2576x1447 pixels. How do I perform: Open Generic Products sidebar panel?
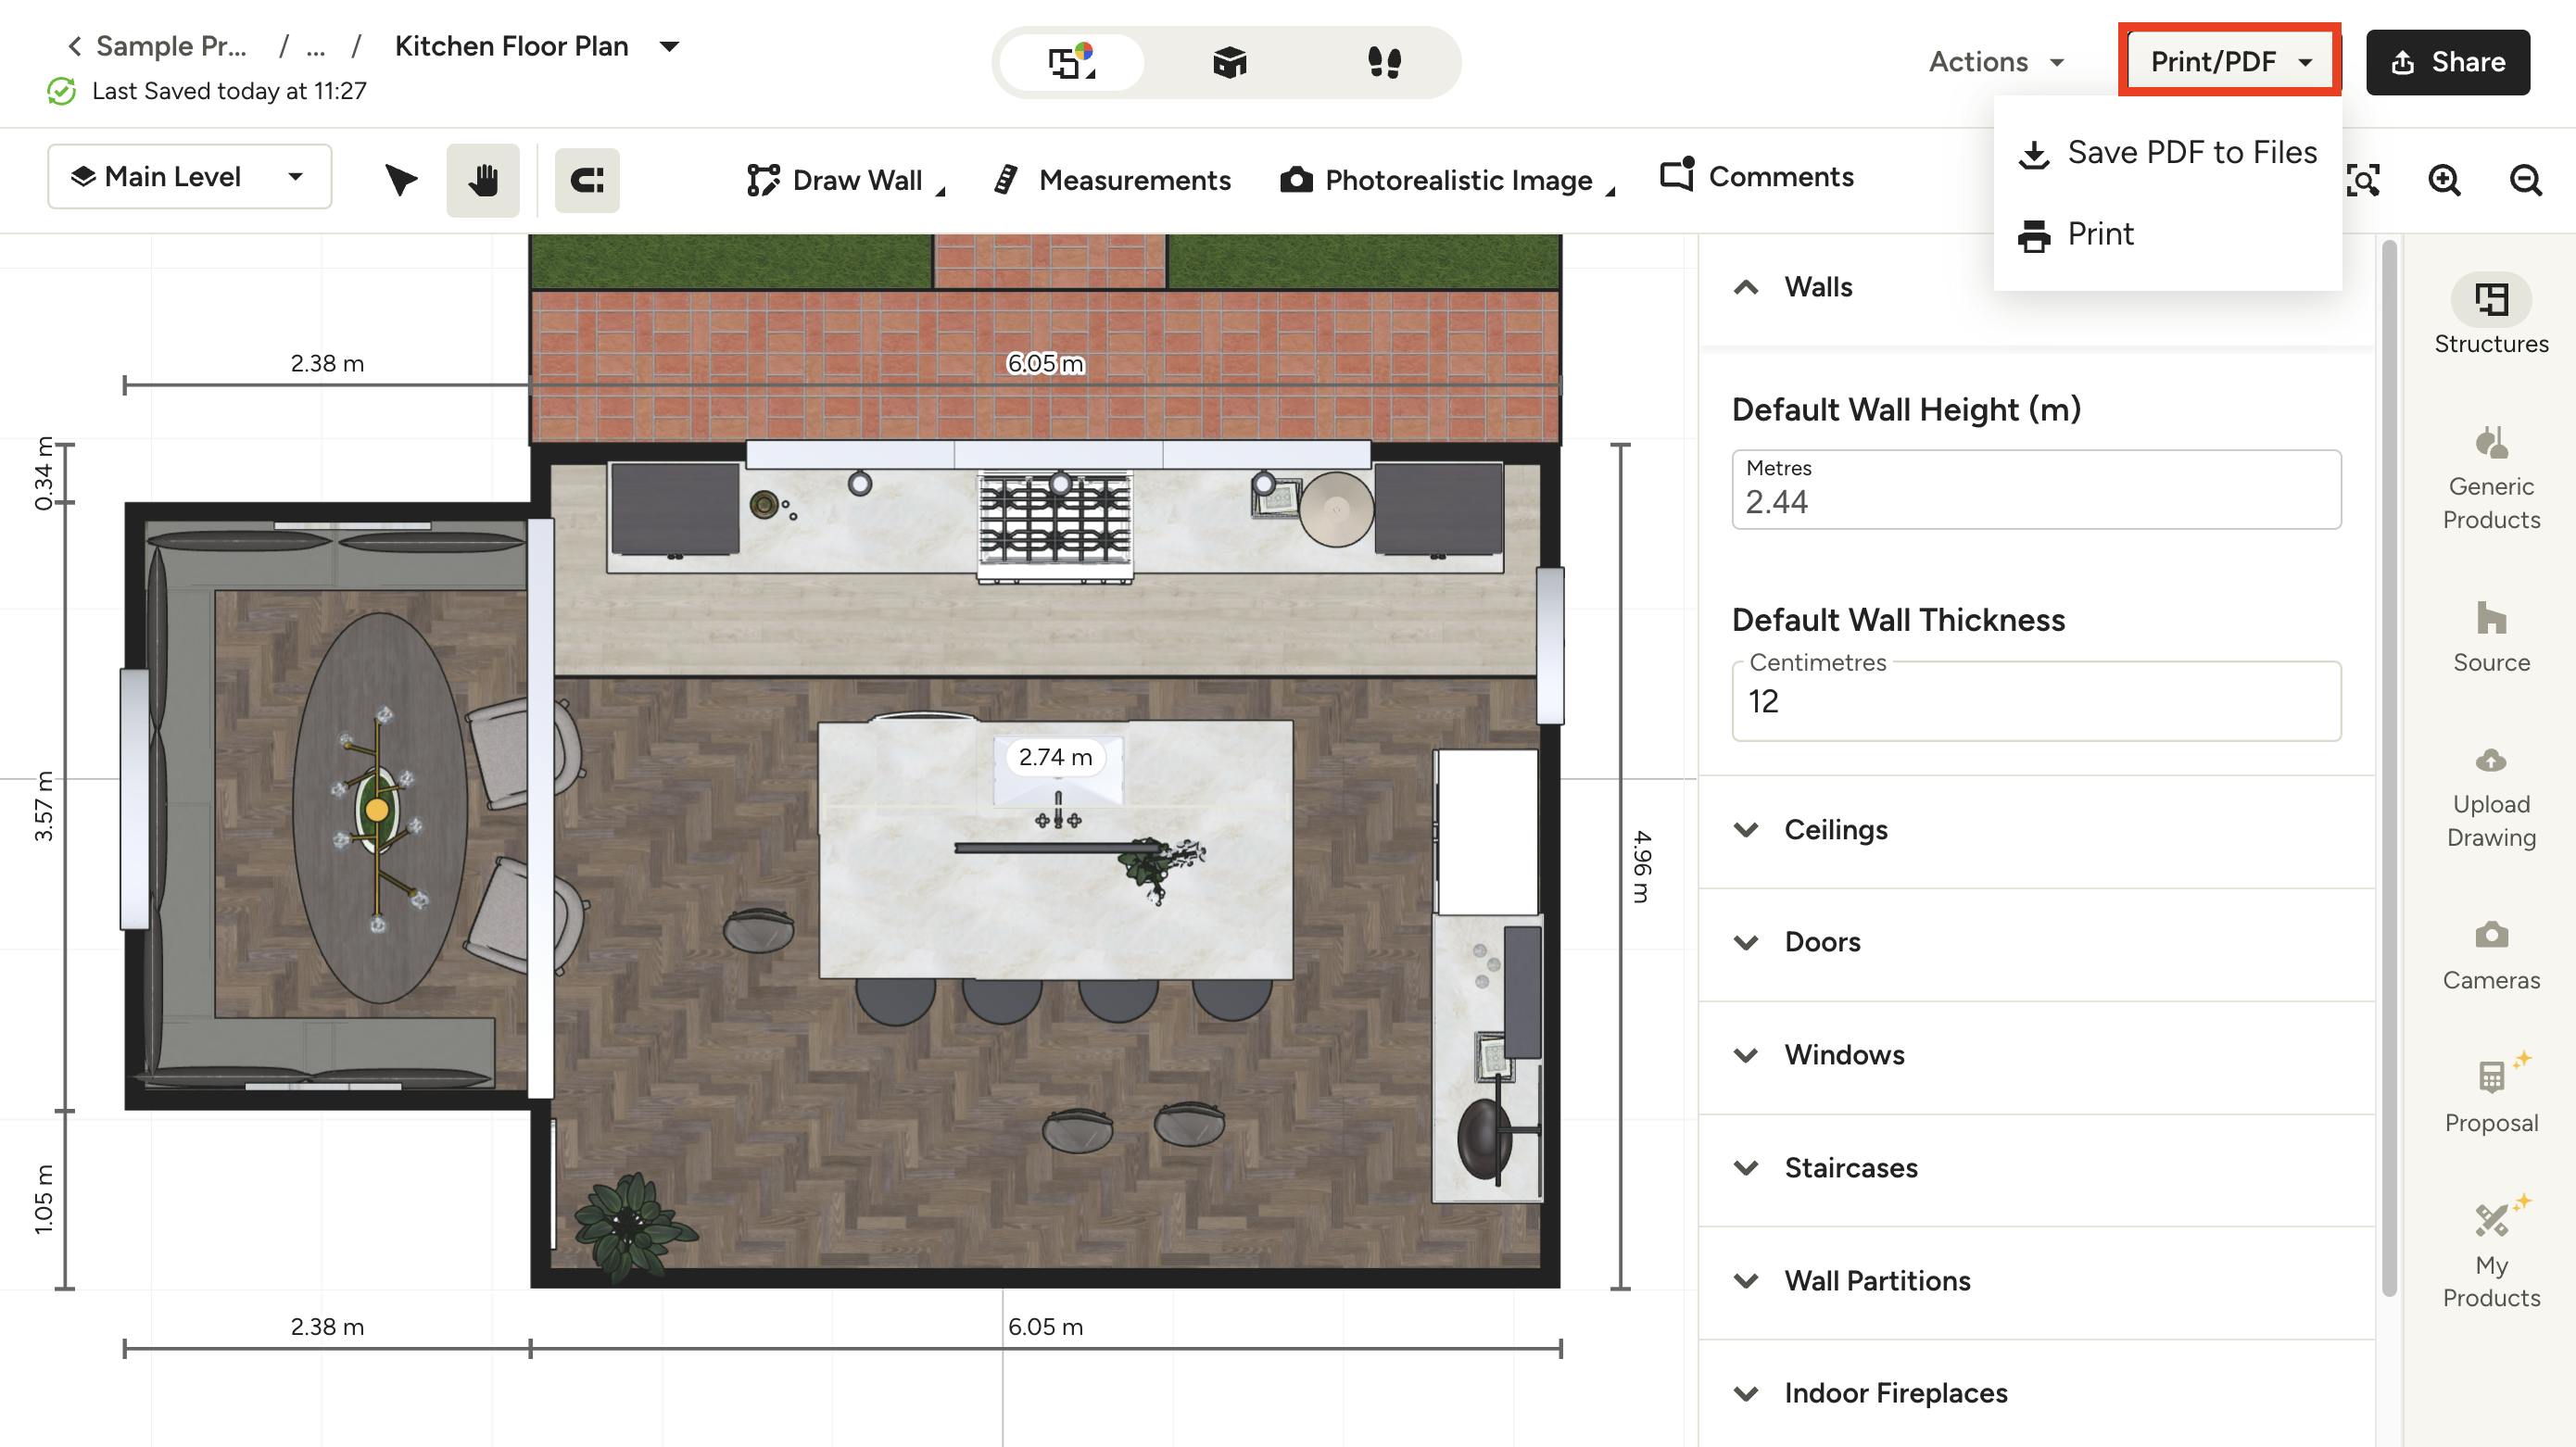(2491, 478)
